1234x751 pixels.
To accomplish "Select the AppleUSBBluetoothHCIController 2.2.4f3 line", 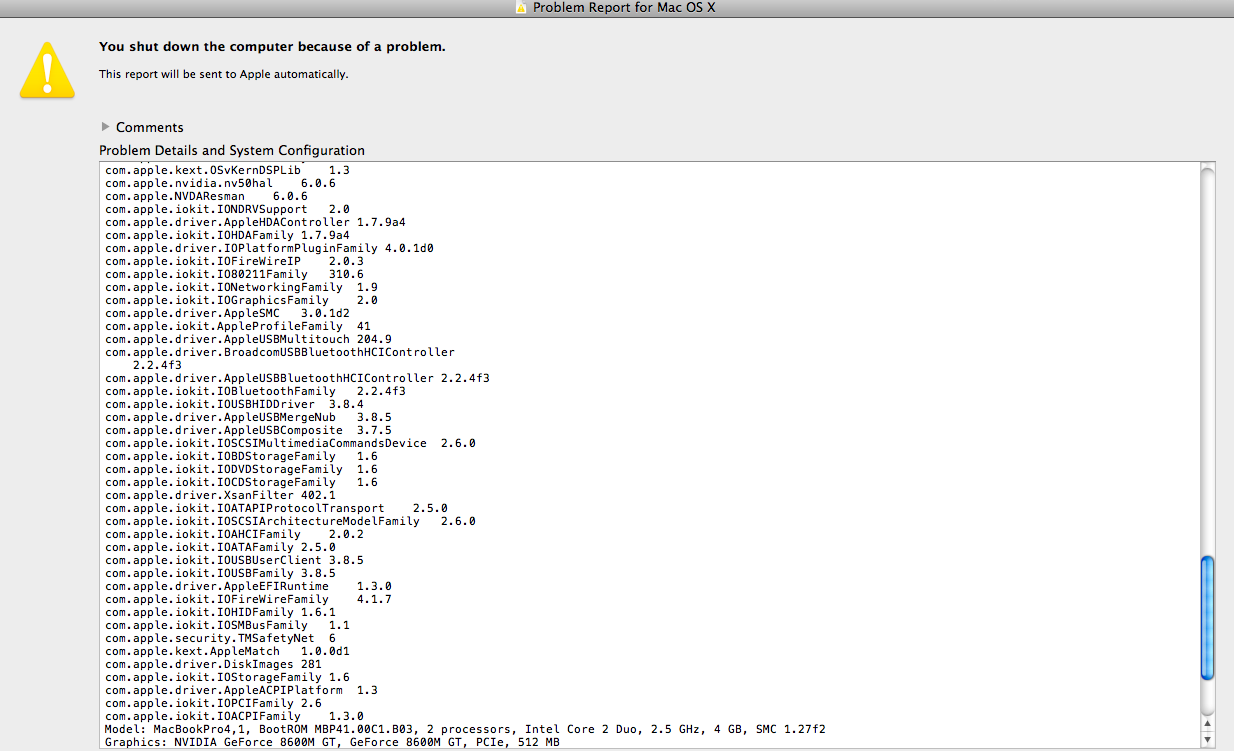I will [x=297, y=378].
